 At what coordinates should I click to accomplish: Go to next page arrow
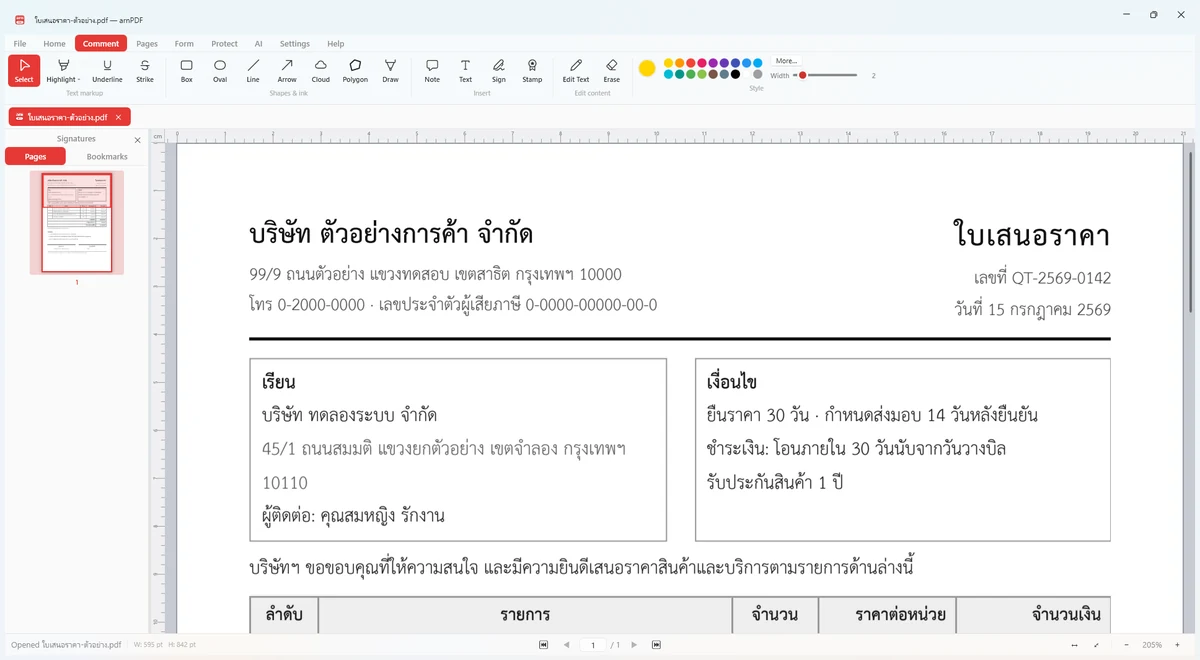point(634,645)
